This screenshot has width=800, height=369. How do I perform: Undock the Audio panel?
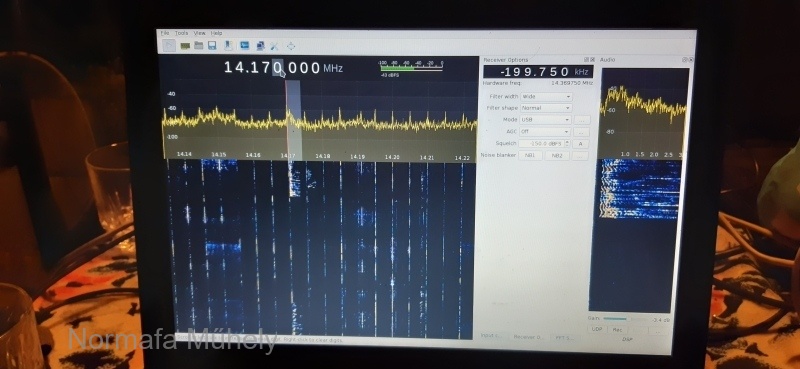685,60
